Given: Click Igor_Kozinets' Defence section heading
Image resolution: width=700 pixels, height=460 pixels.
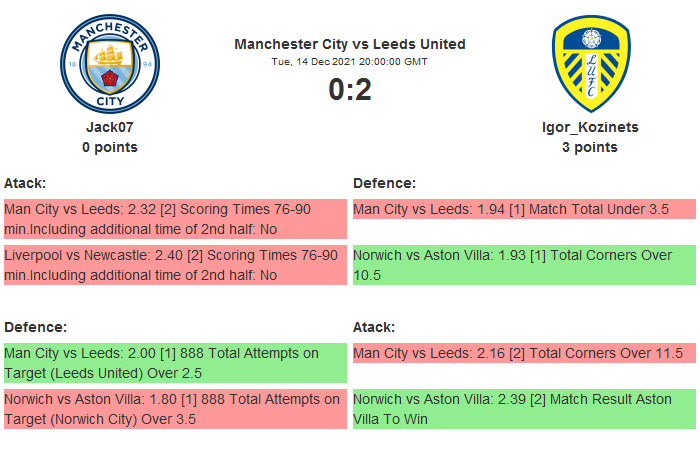Looking at the screenshot, I should pos(384,183).
